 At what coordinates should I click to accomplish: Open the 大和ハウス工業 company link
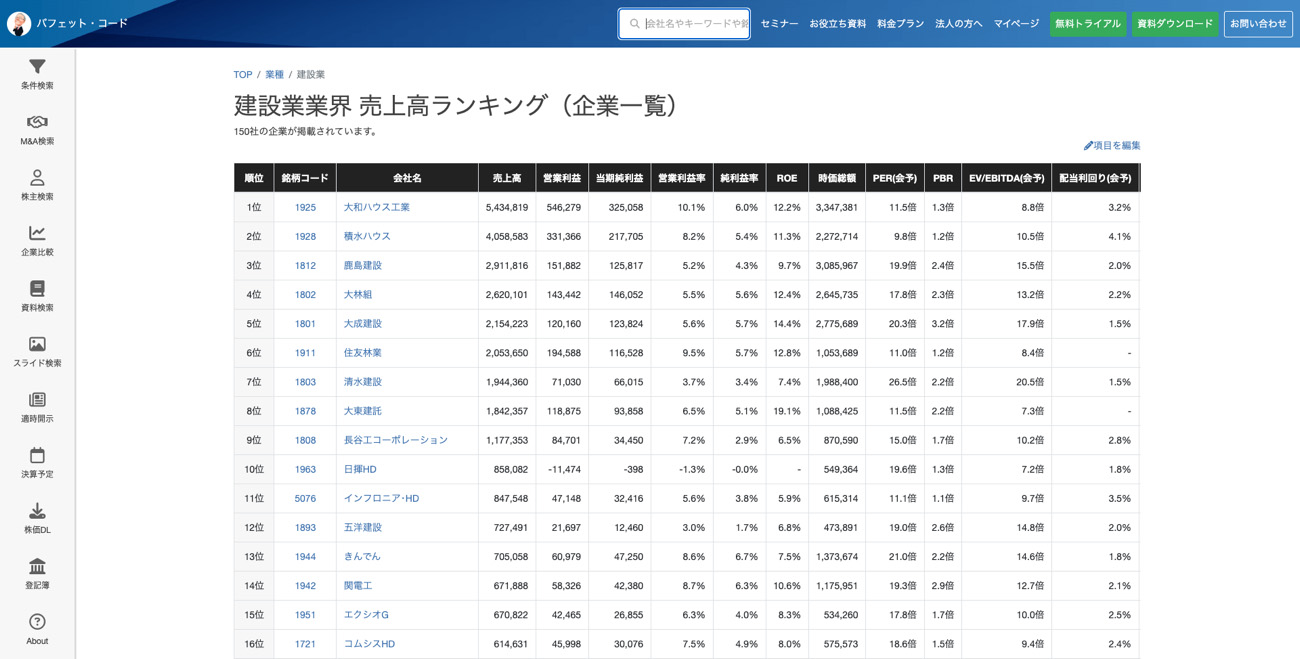(377, 207)
